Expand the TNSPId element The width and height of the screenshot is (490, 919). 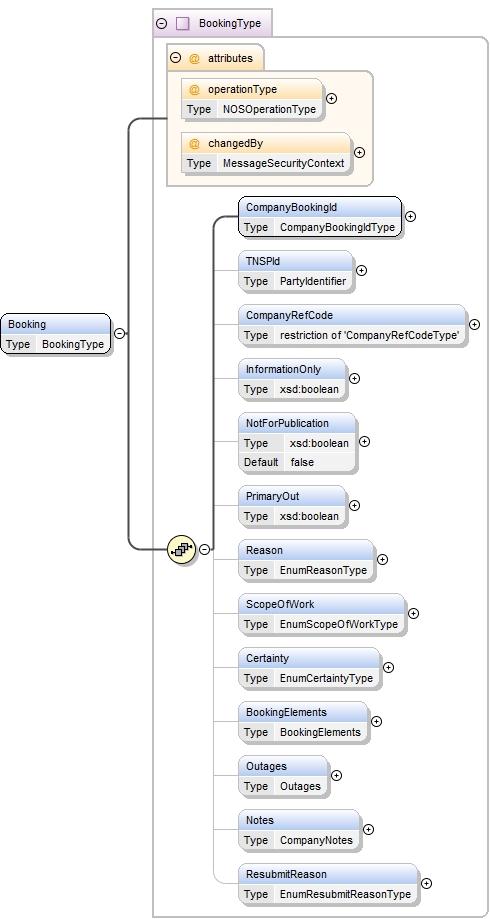pyautogui.click(x=362, y=270)
